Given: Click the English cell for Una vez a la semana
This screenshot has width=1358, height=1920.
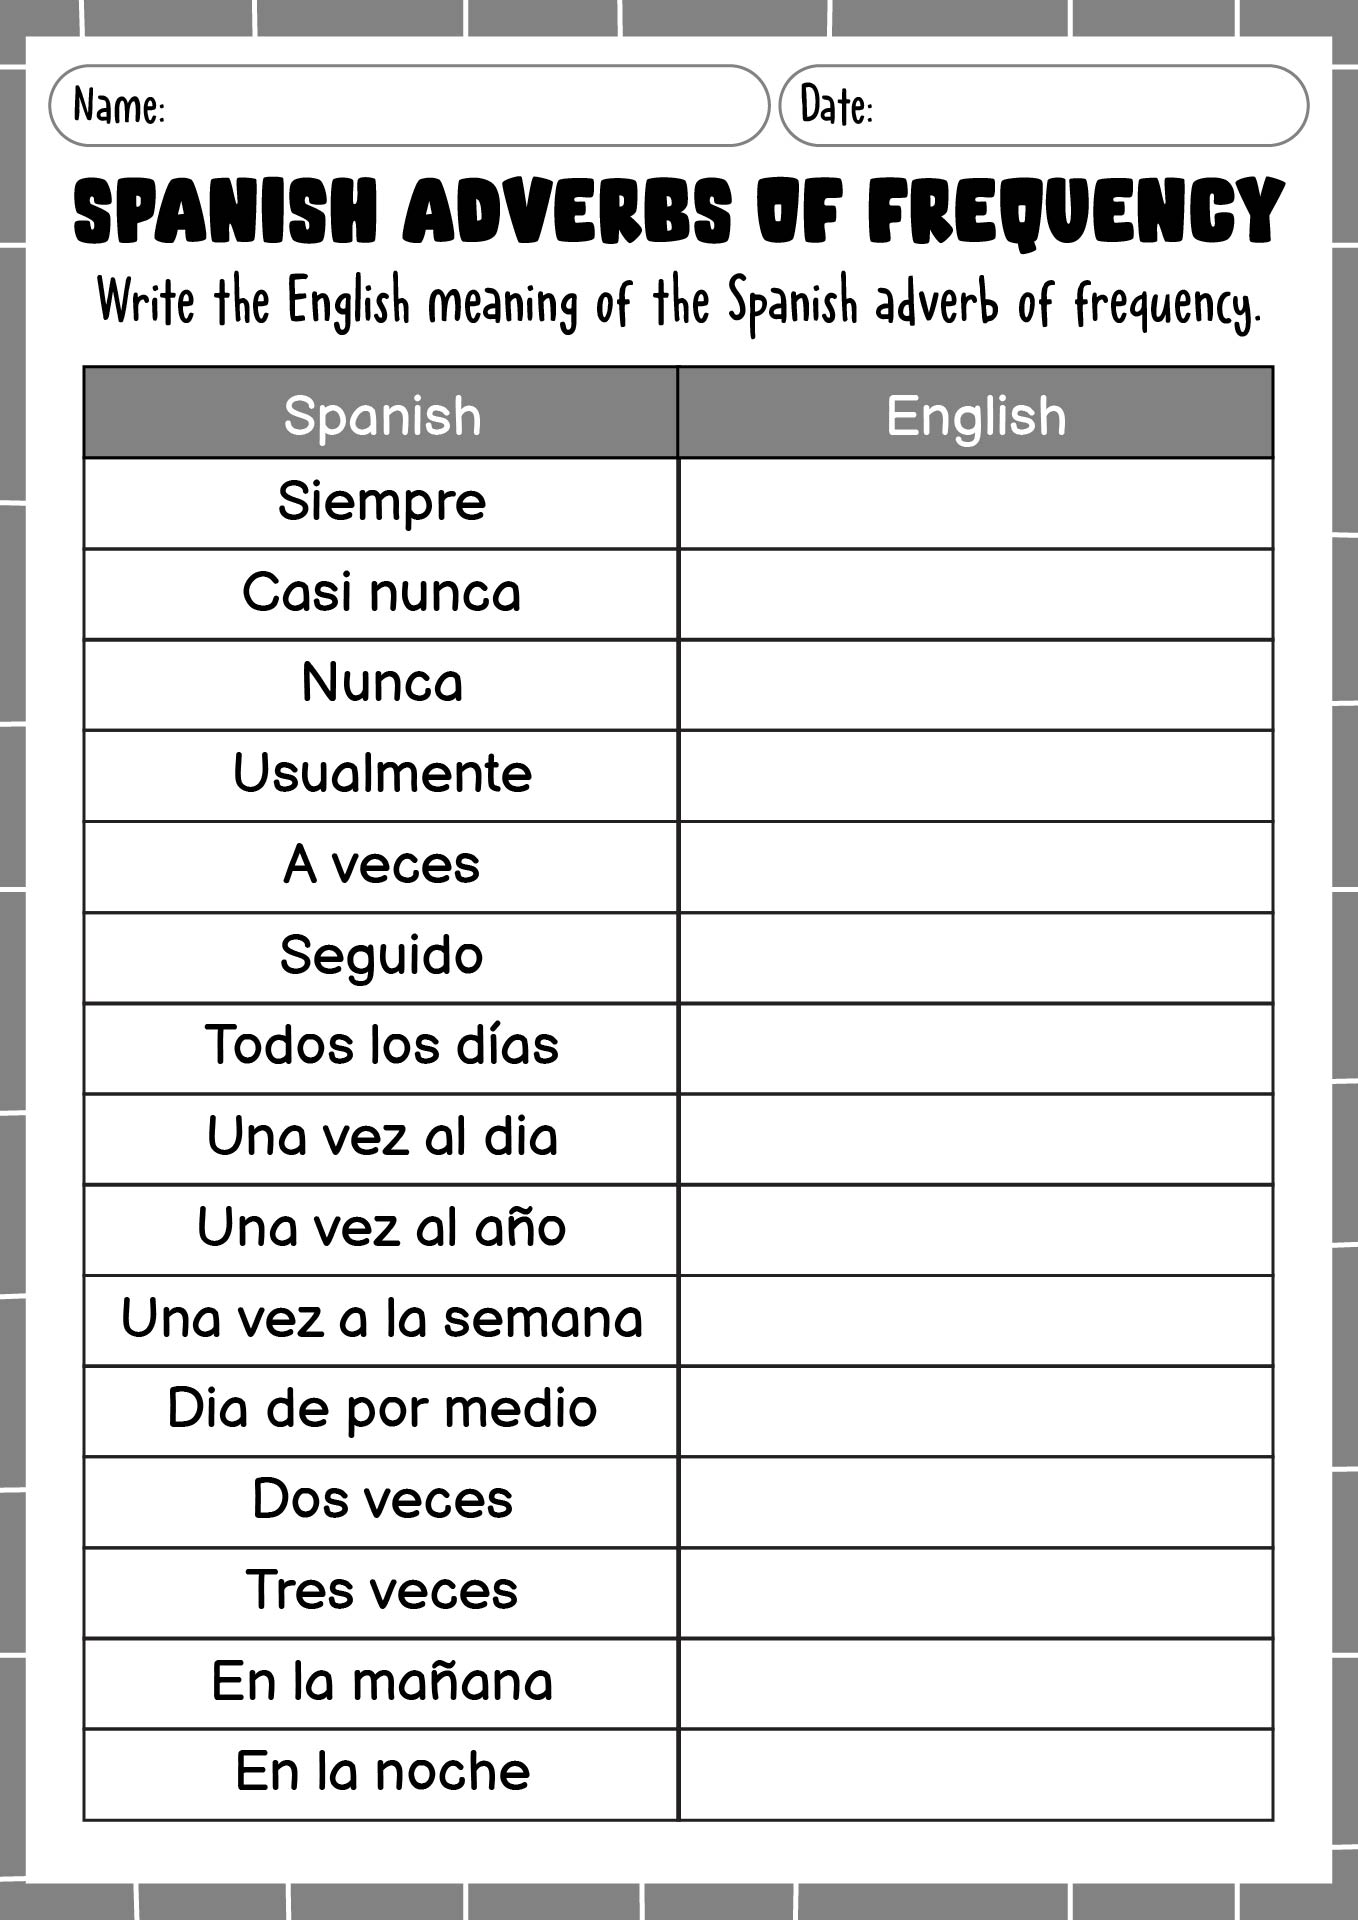Looking at the screenshot, I should [x=975, y=1321].
